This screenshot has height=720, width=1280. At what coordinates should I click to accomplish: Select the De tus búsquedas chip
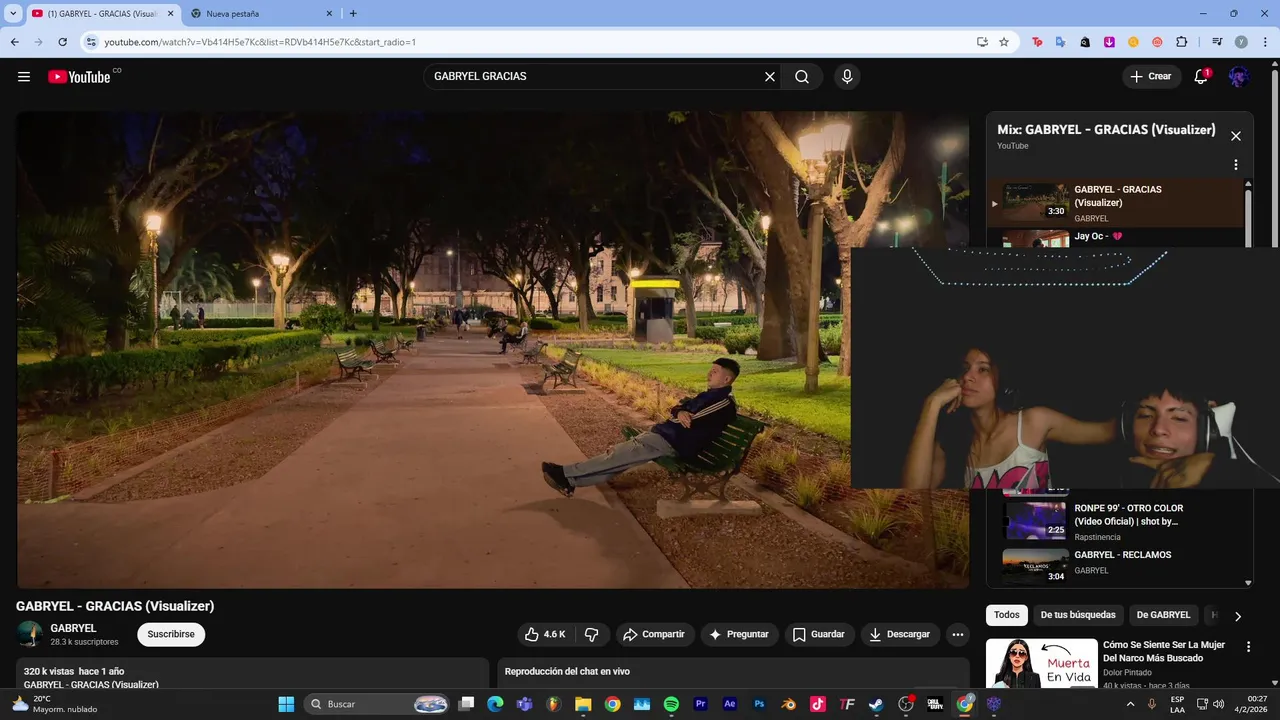pyautogui.click(x=1078, y=615)
